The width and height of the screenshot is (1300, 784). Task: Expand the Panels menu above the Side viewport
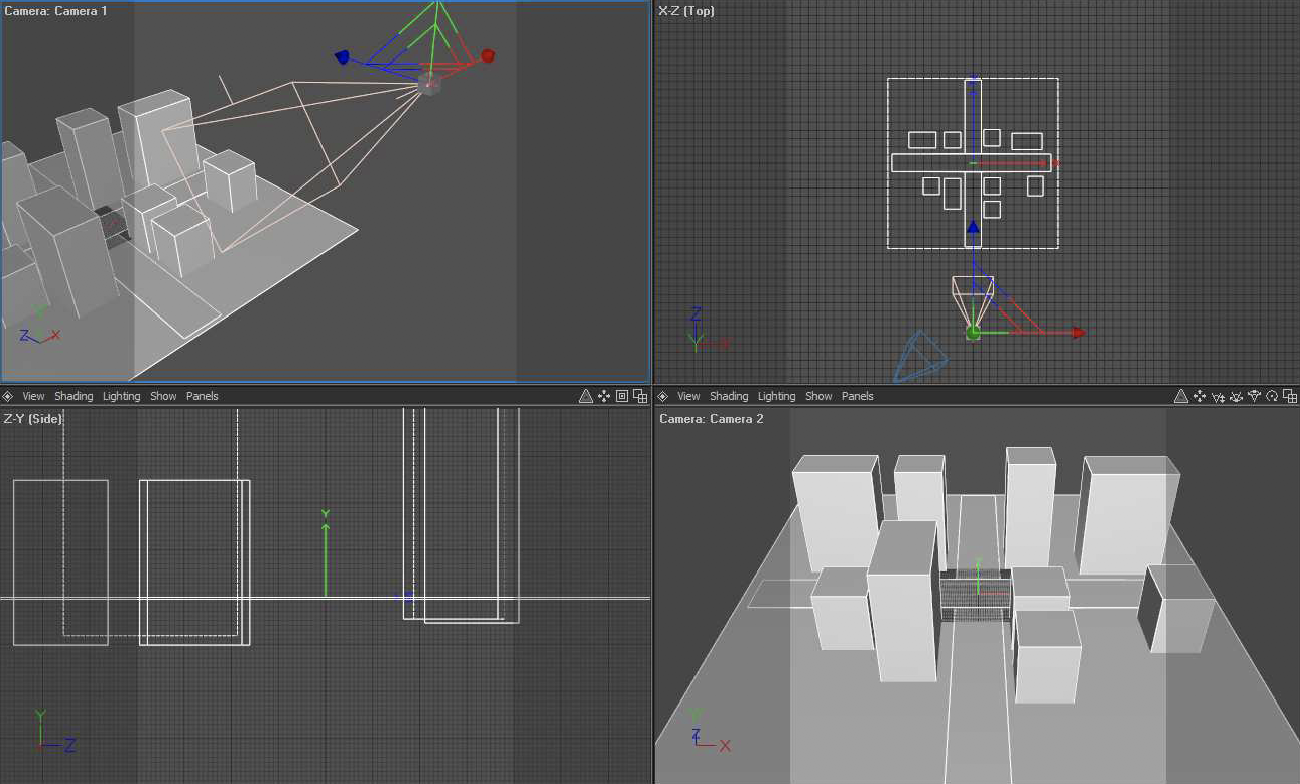[202, 396]
